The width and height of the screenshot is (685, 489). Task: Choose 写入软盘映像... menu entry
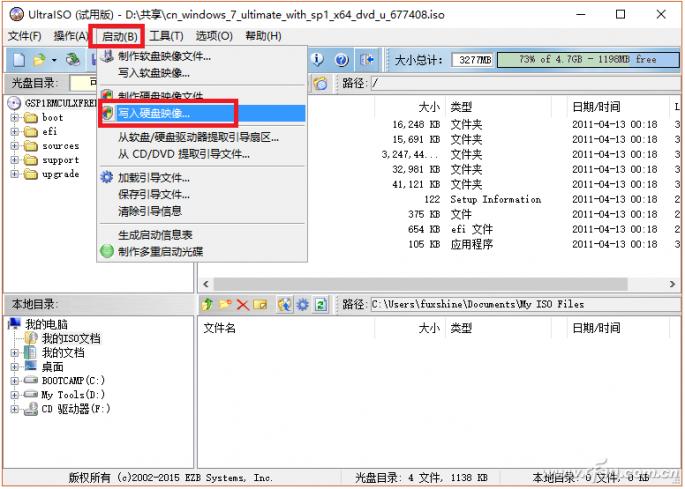coord(202,73)
